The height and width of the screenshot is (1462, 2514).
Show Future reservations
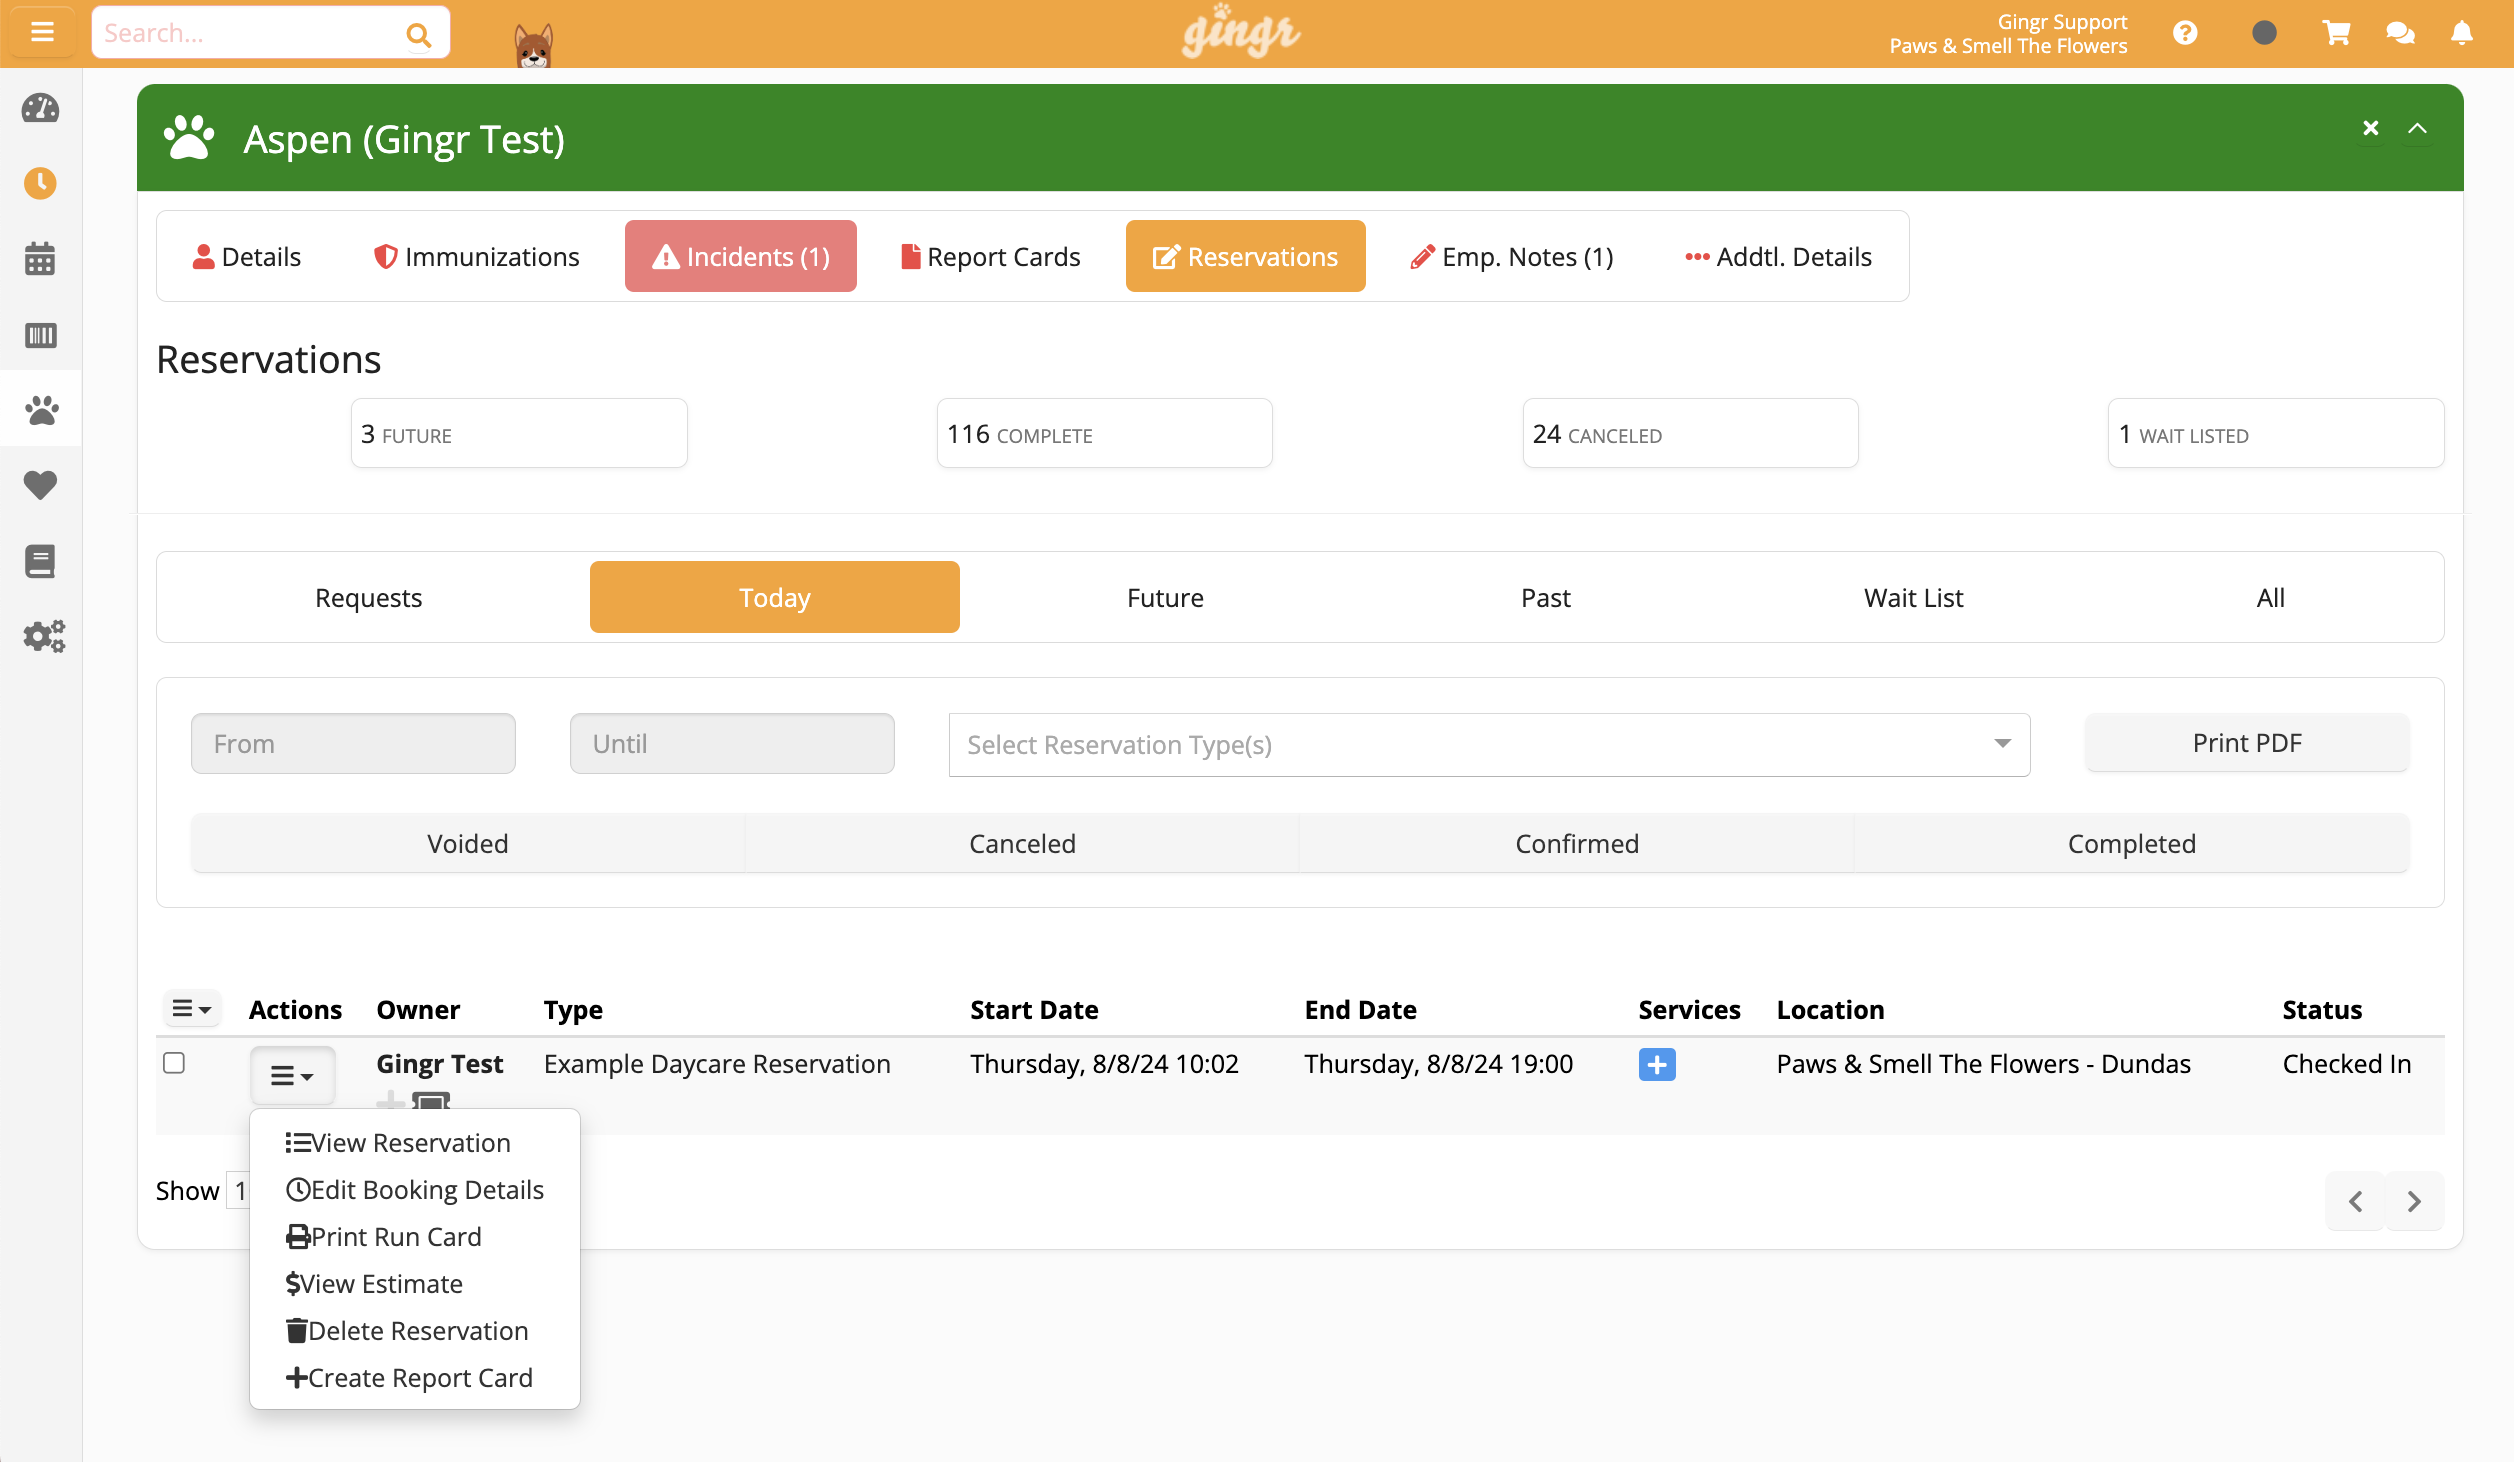[1165, 598]
